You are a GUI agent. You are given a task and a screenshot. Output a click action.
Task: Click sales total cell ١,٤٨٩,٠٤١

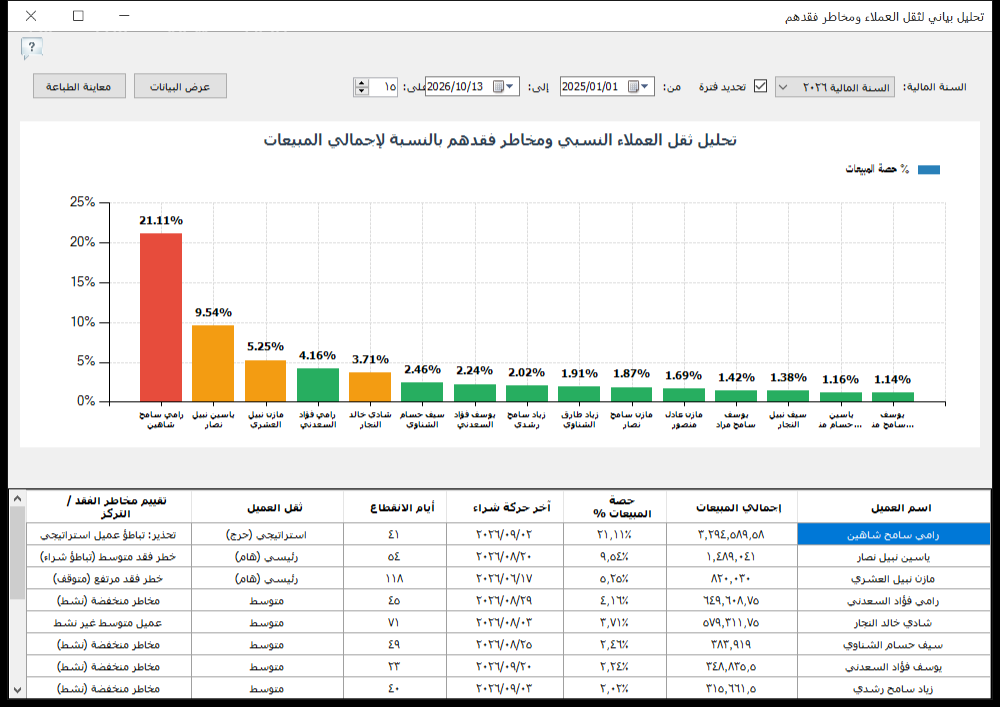732,557
